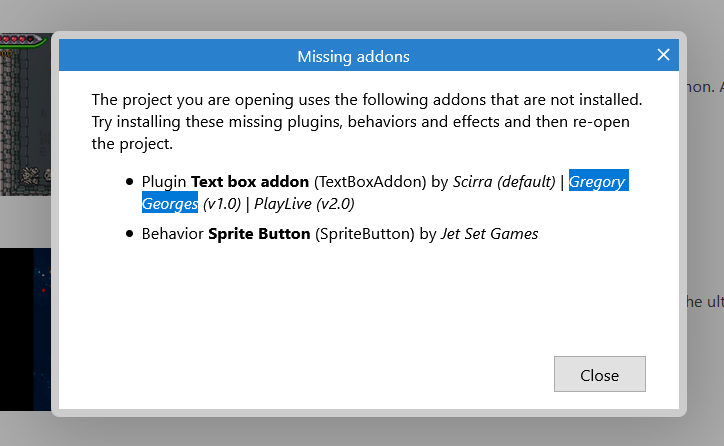Click the word Plugin in the list

164,182
